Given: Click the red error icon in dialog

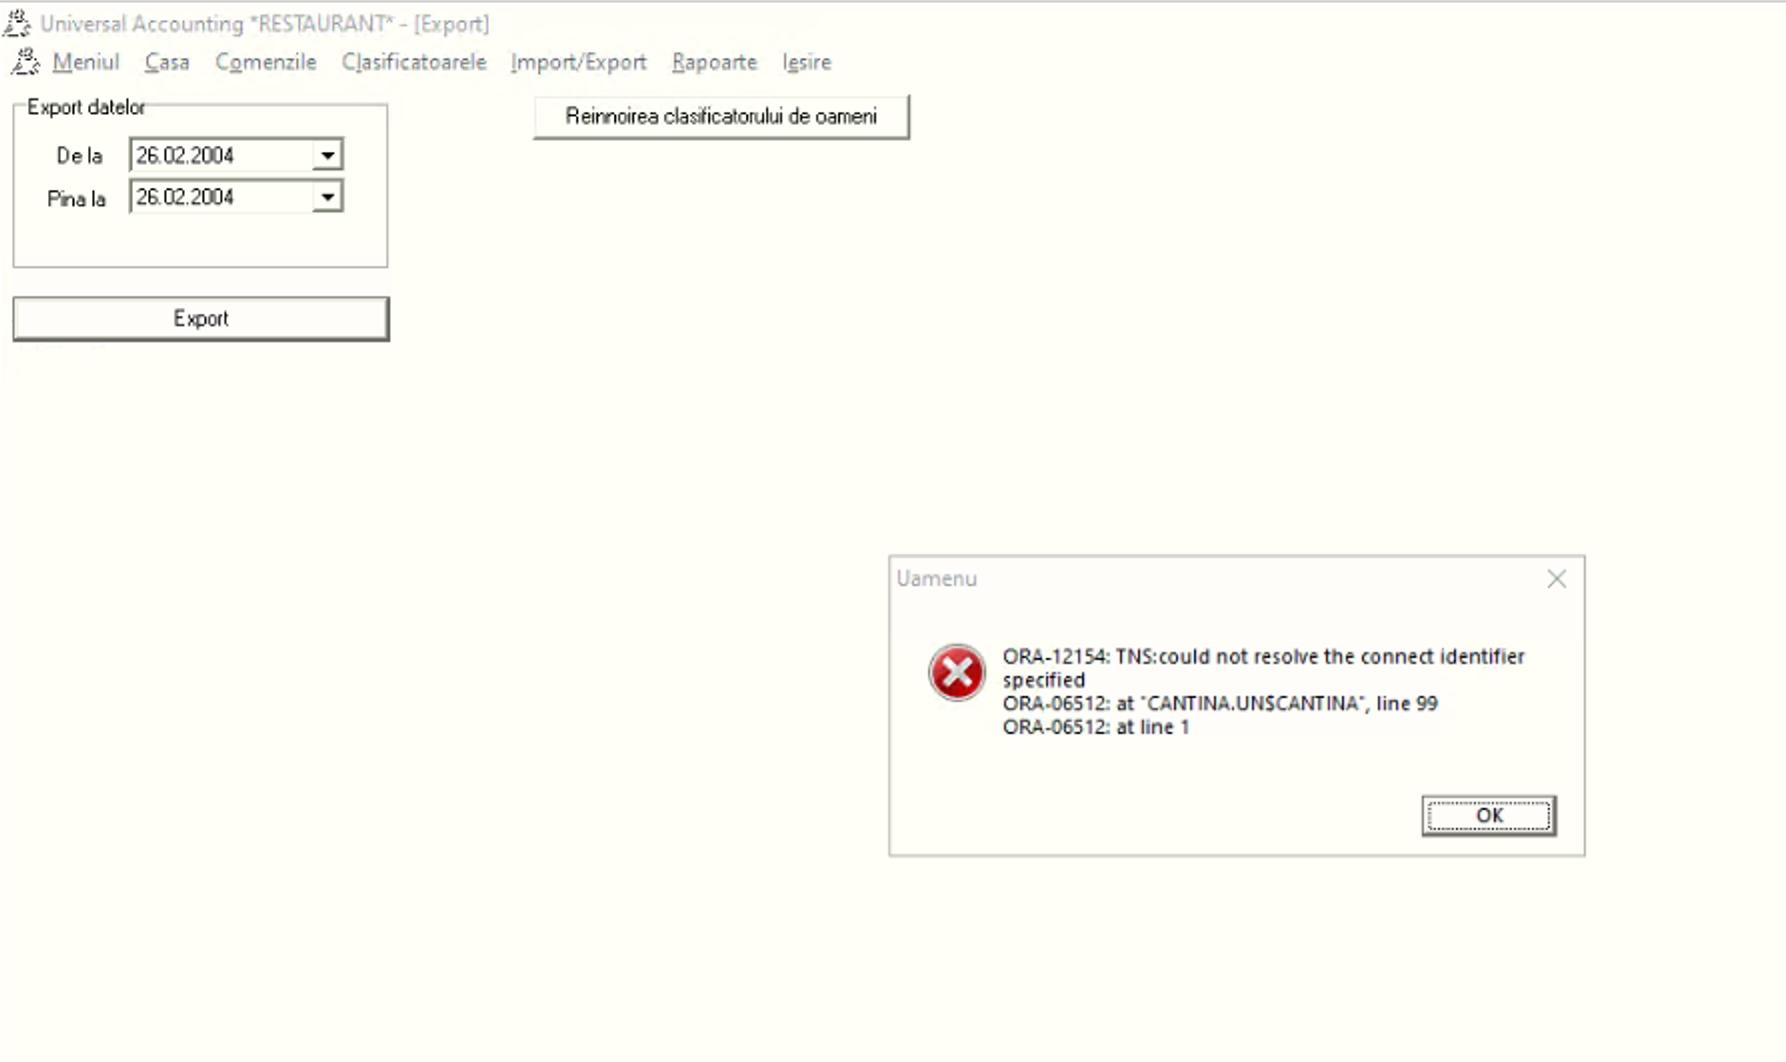Looking at the screenshot, I should [x=956, y=672].
